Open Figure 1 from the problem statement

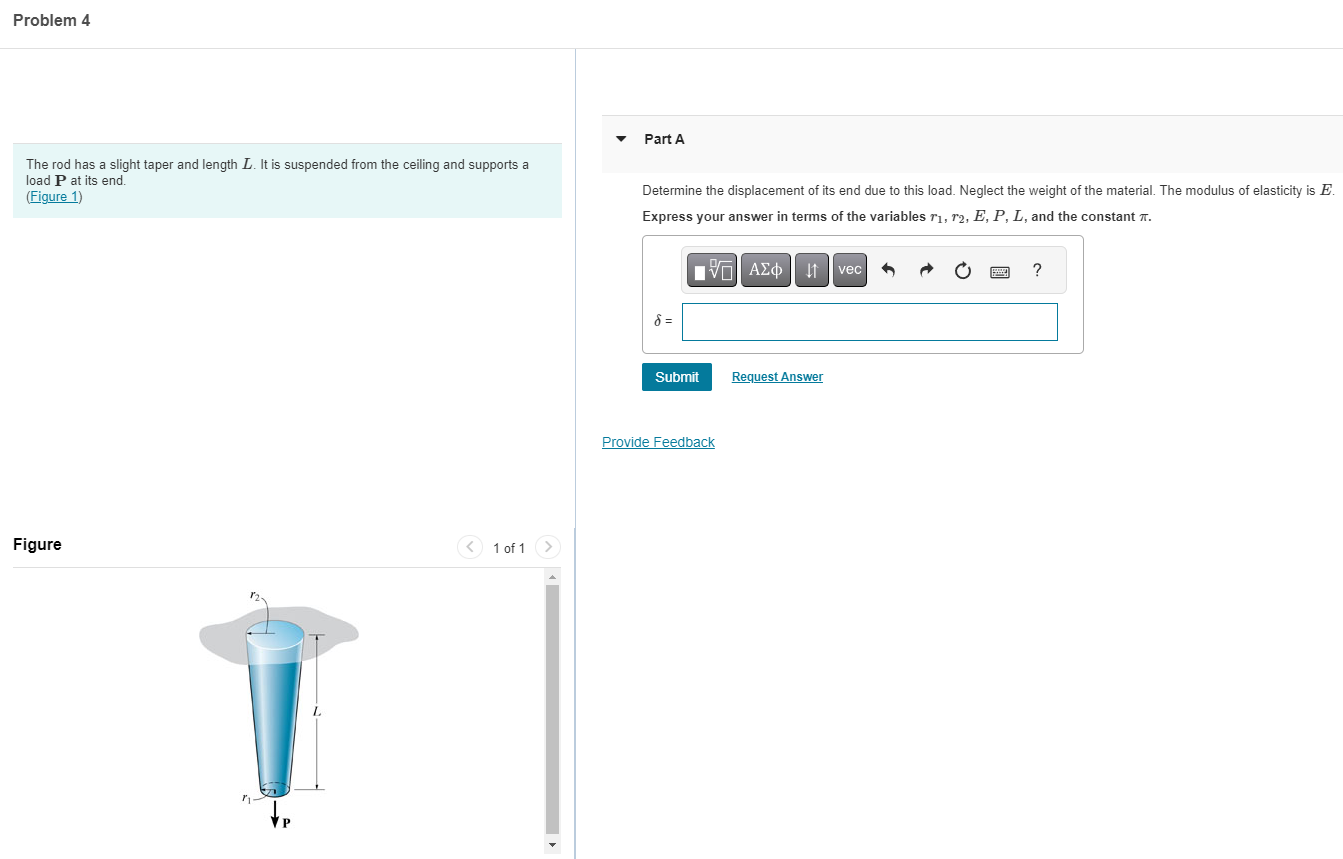click(x=53, y=196)
